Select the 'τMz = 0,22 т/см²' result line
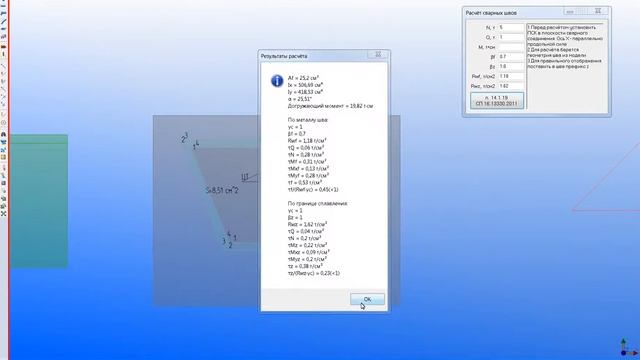Image resolution: width=640 pixels, height=360 pixels. (x=307, y=245)
